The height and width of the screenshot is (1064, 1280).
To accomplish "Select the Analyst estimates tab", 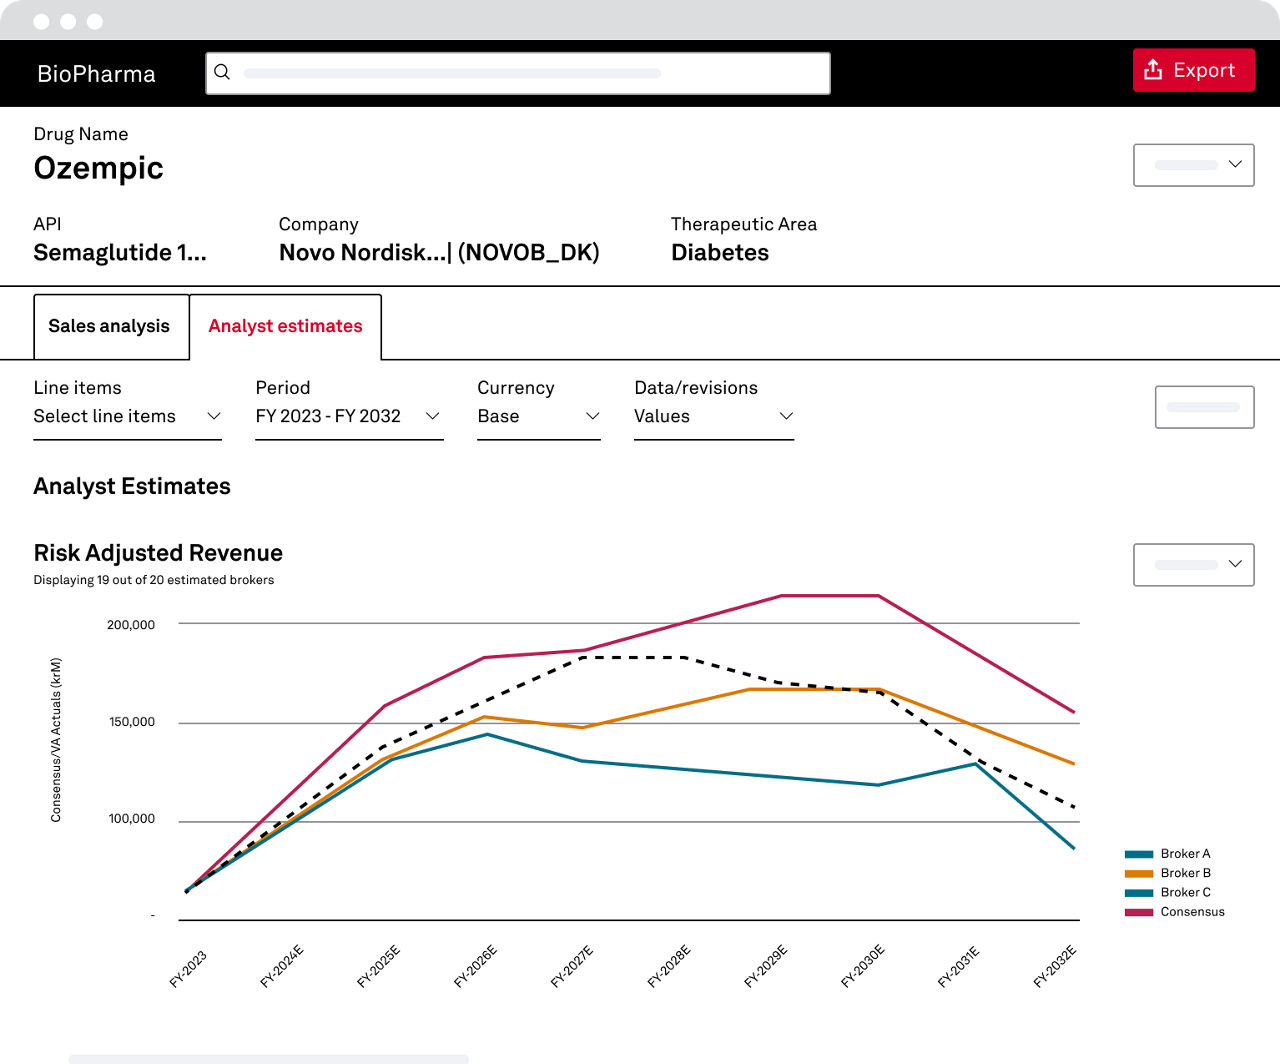I will pyautogui.click(x=285, y=326).
